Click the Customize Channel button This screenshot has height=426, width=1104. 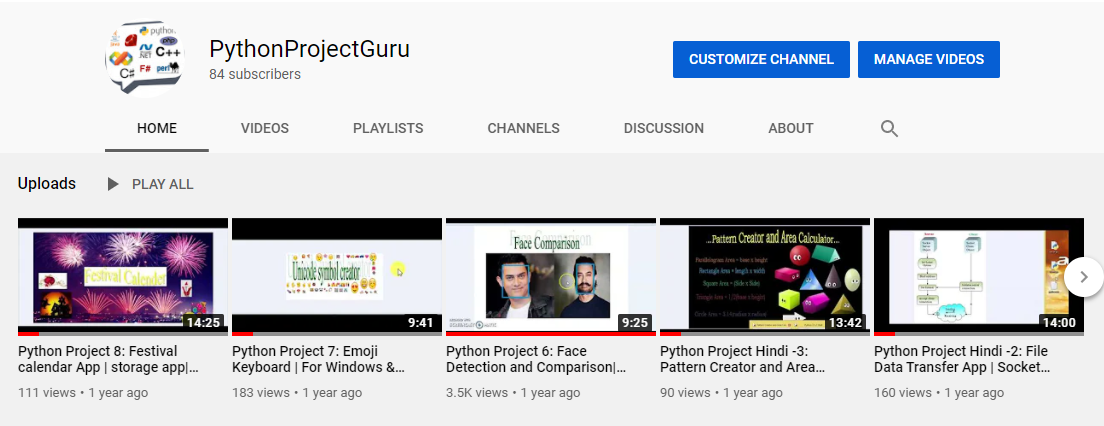(x=761, y=59)
